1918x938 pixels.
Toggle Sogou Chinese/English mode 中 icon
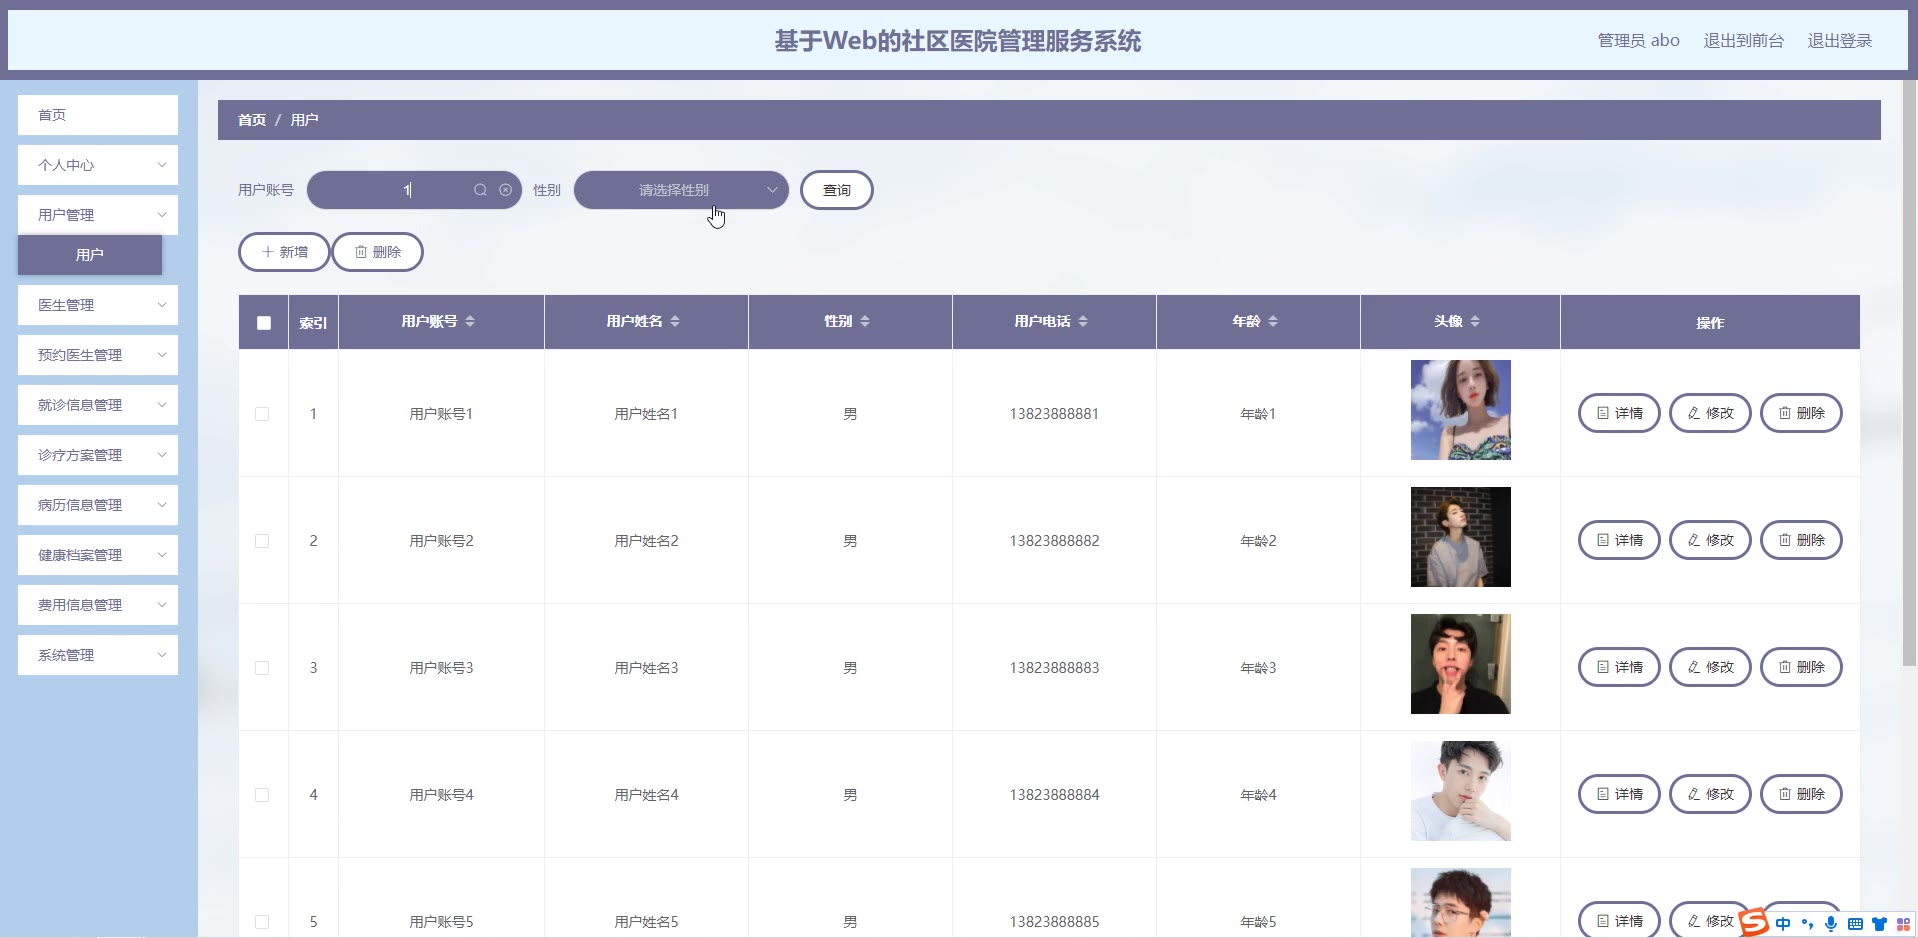(x=1783, y=924)
